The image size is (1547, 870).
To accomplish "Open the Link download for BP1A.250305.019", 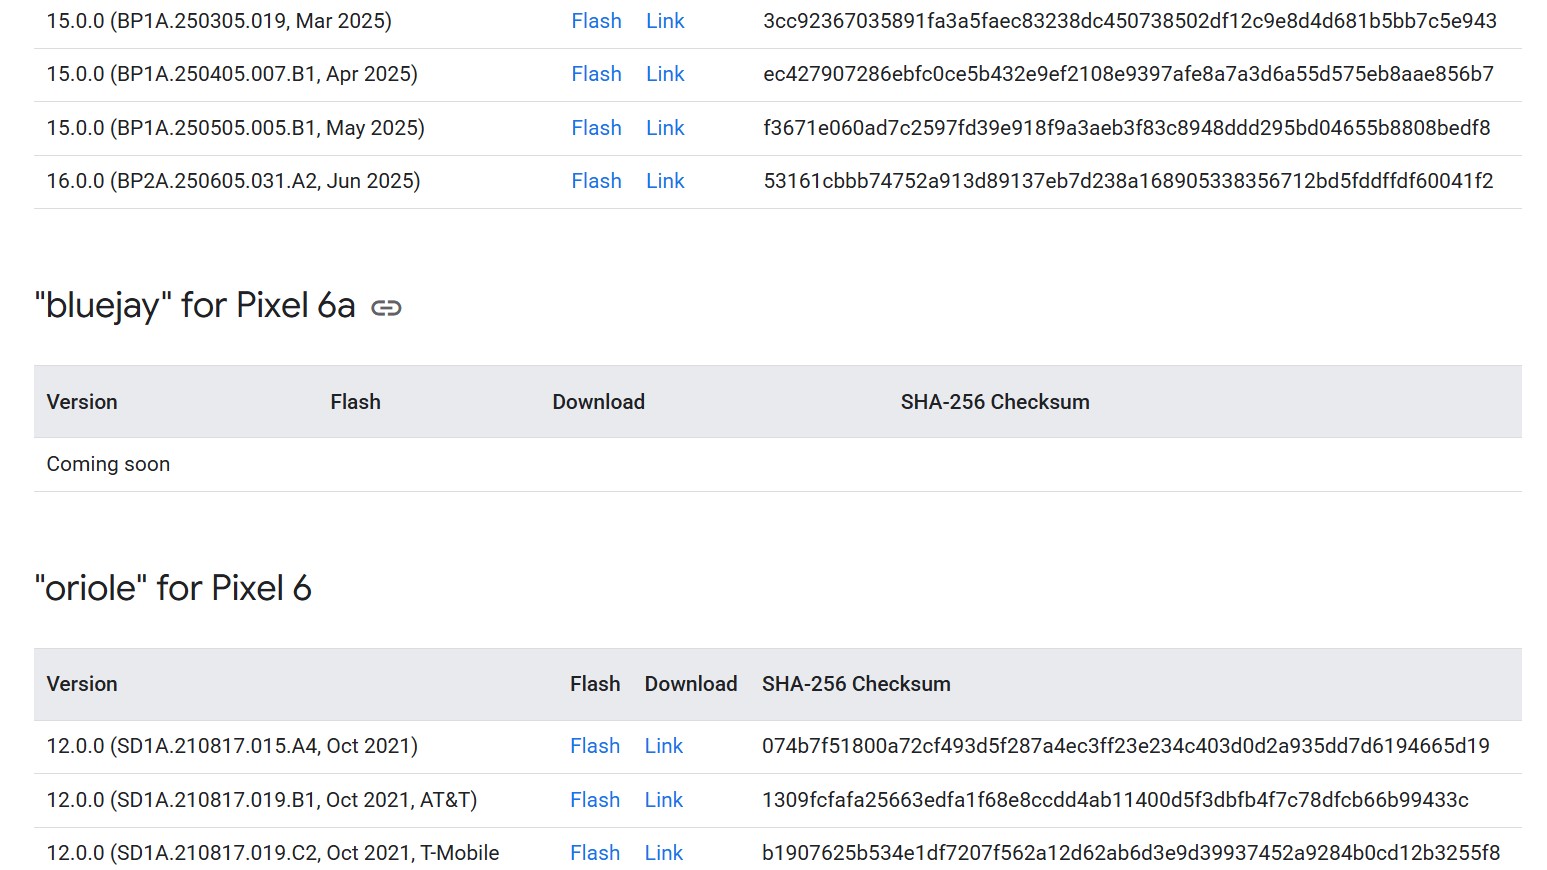I will [665, 21].
